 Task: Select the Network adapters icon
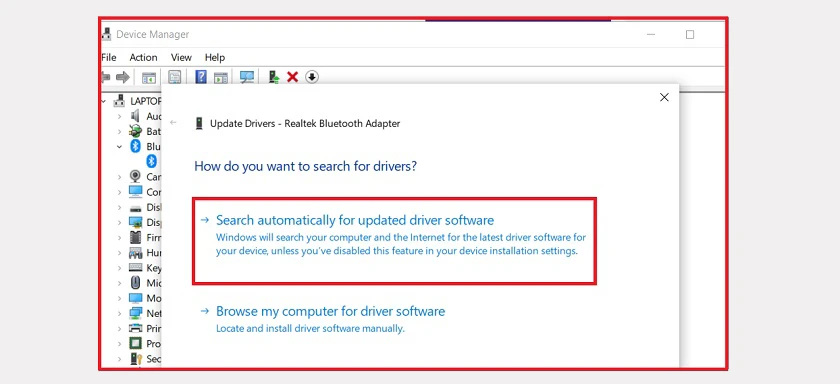(x=136, y=313)
